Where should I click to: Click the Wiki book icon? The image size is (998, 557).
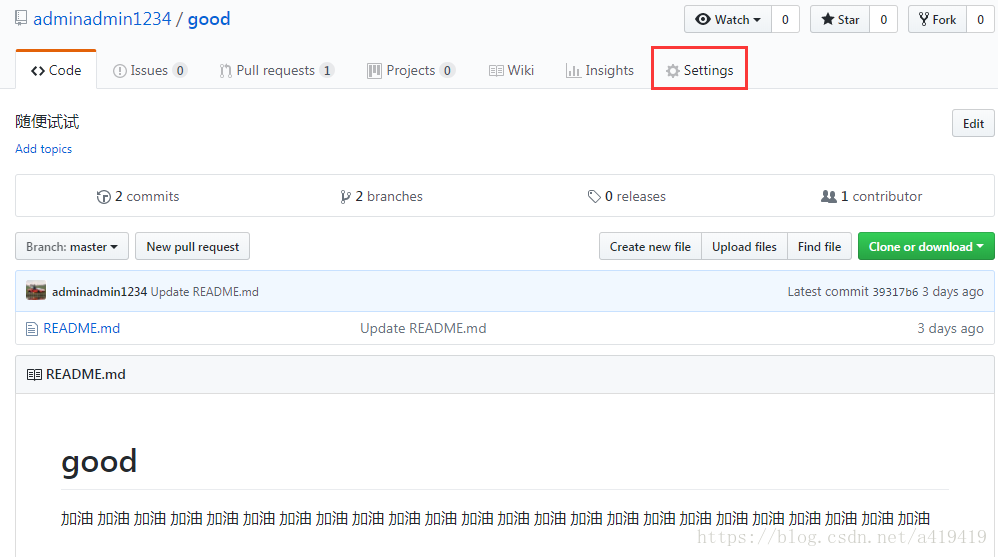click(496, 71)
